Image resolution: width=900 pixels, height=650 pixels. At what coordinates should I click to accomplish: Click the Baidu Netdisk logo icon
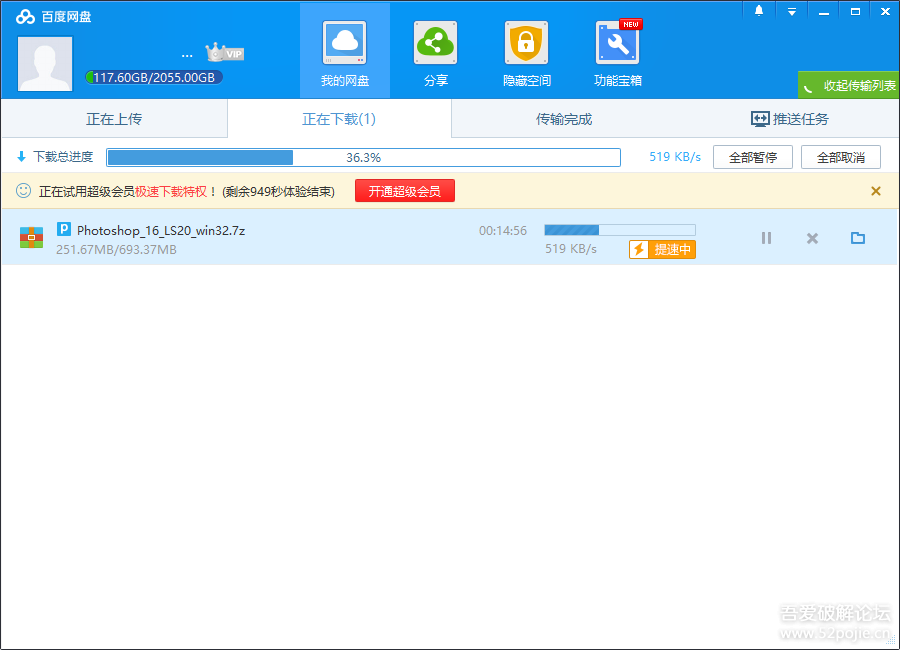(x=25, y=17)
